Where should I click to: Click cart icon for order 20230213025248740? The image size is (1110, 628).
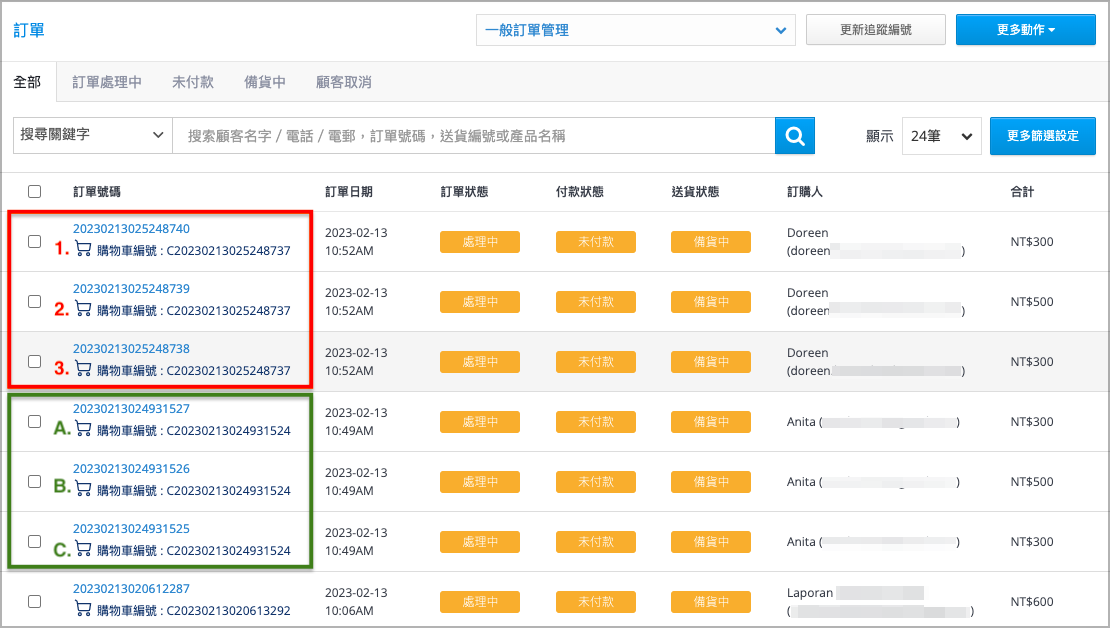(84, 249)
